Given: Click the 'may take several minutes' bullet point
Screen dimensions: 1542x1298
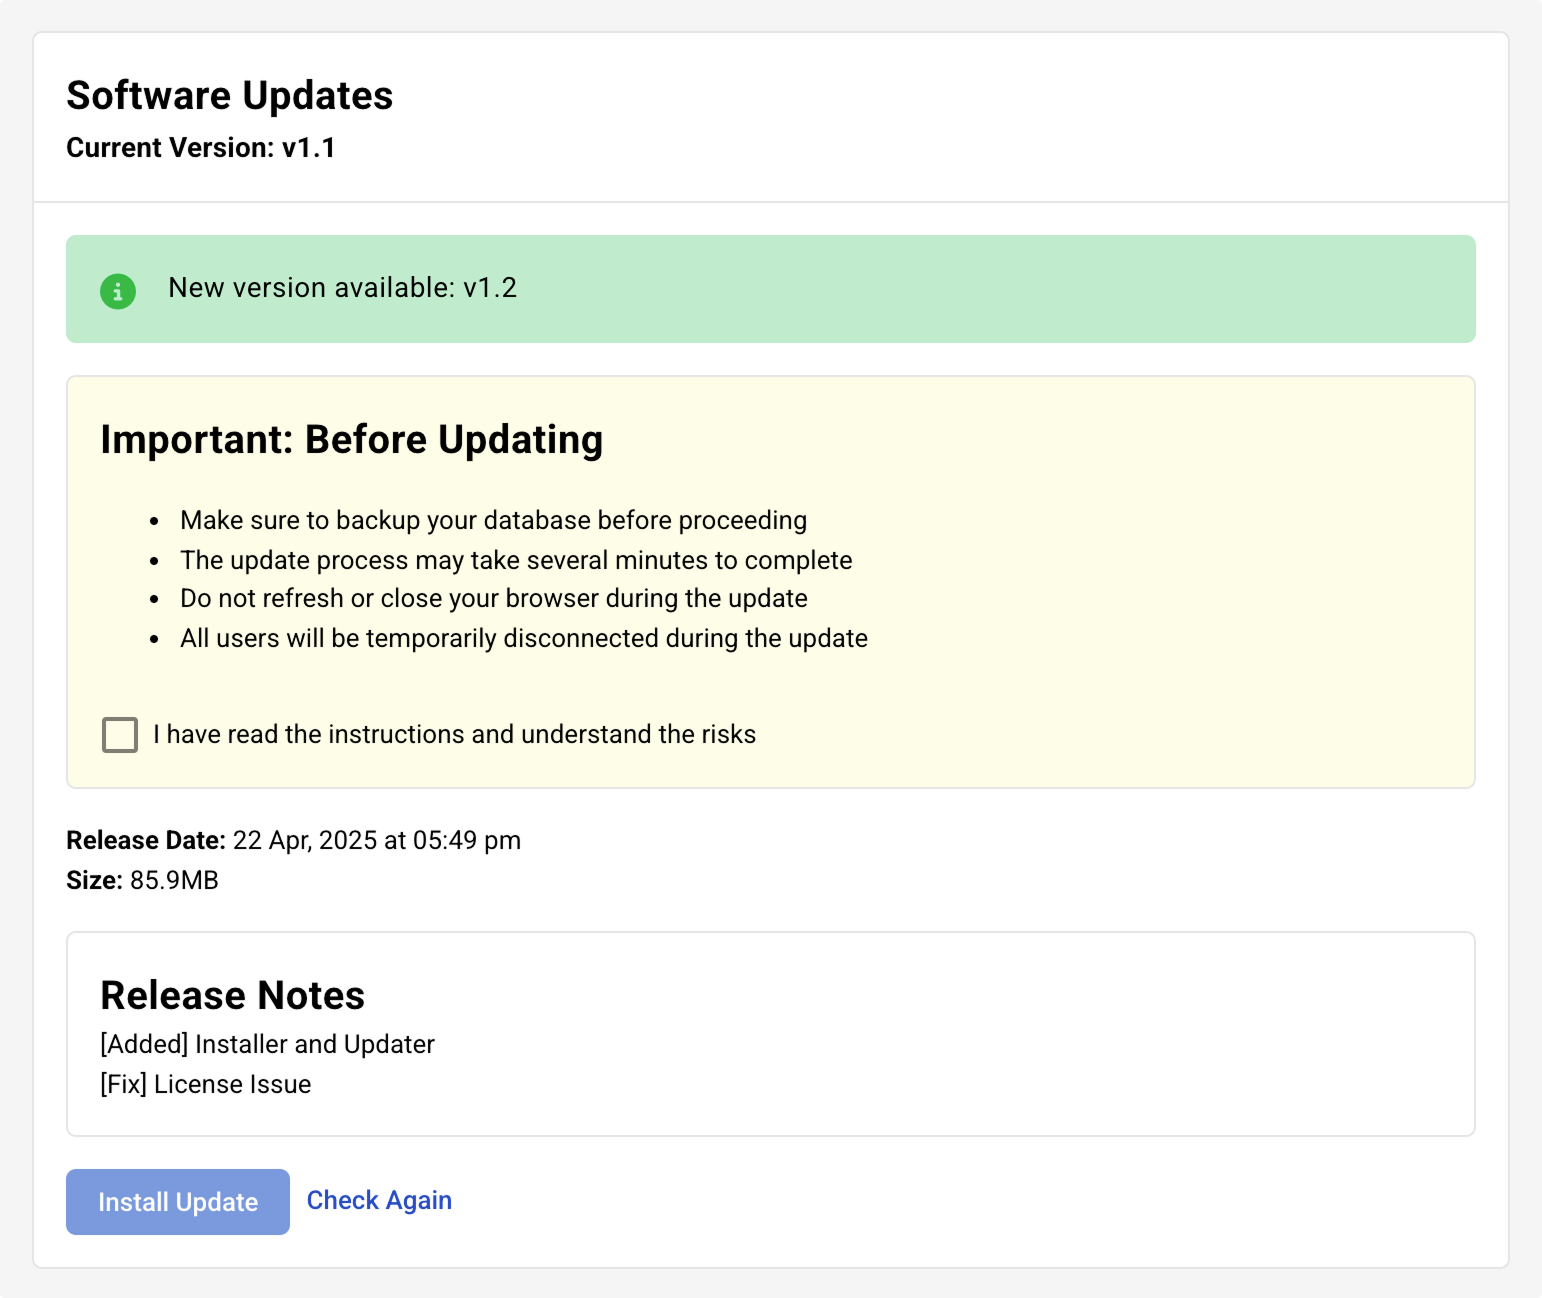Looking at the screenshot, I should 515,560.
